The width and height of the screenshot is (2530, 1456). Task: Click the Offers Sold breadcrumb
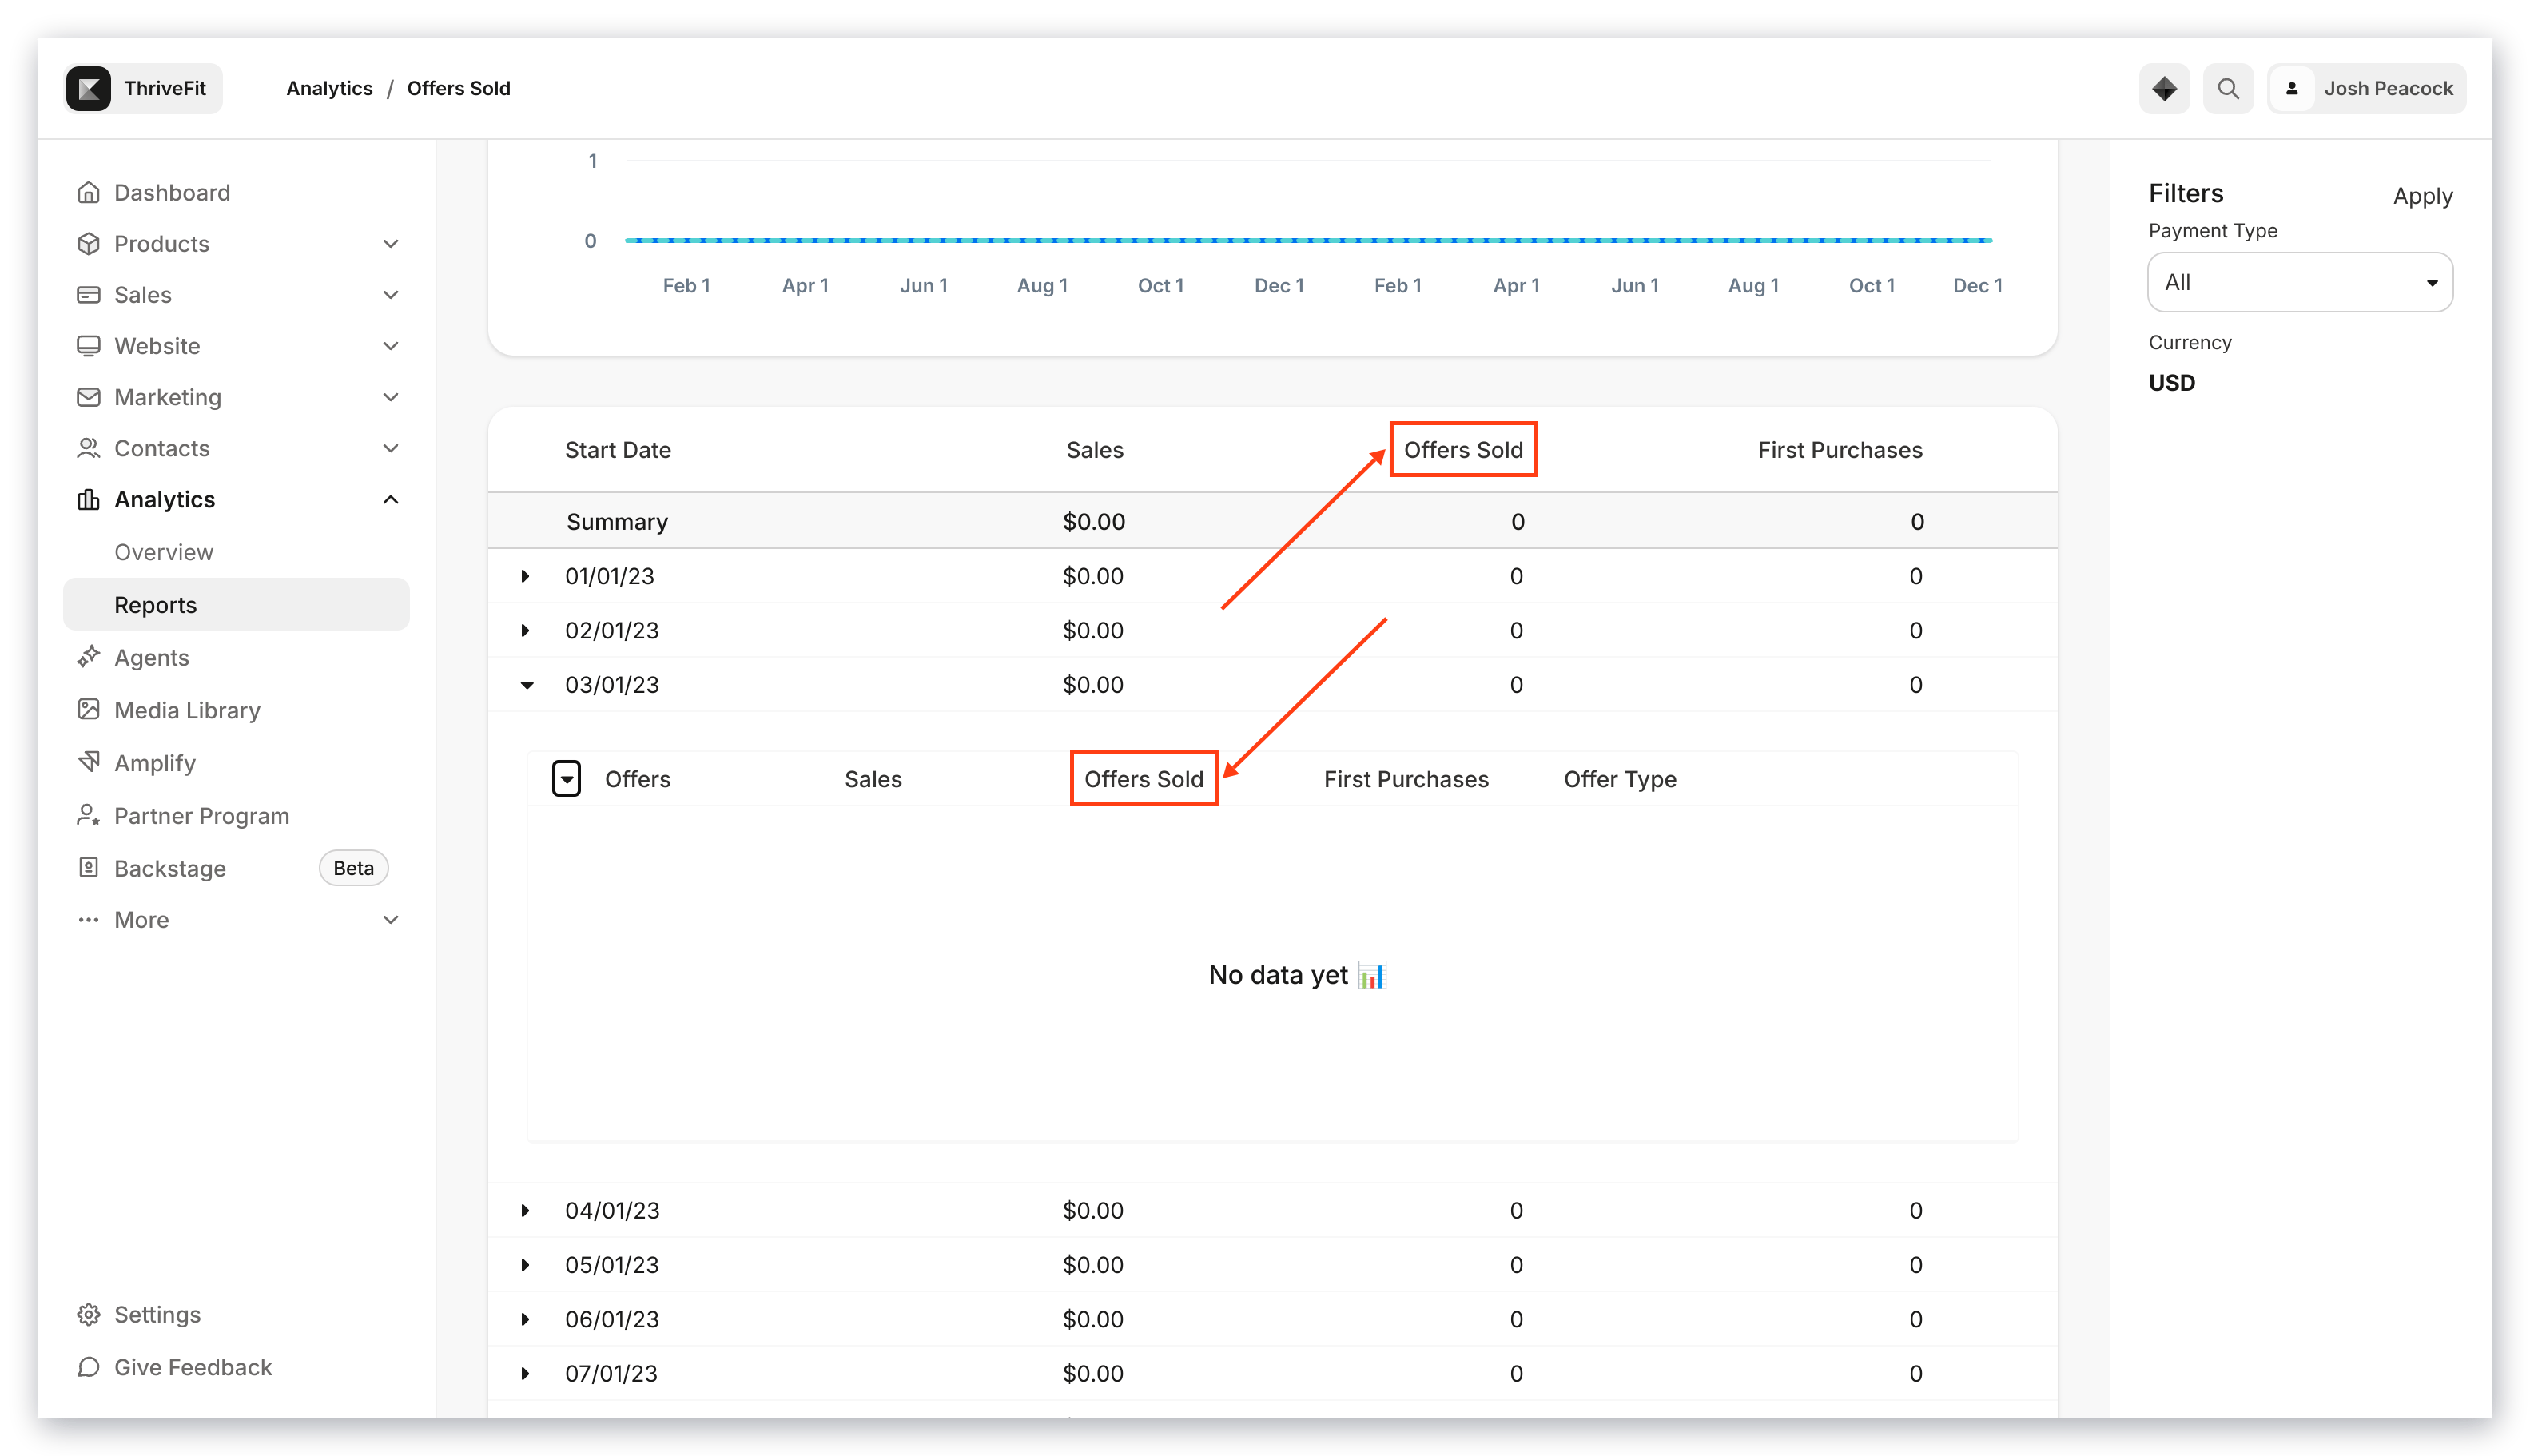point(458,88)
